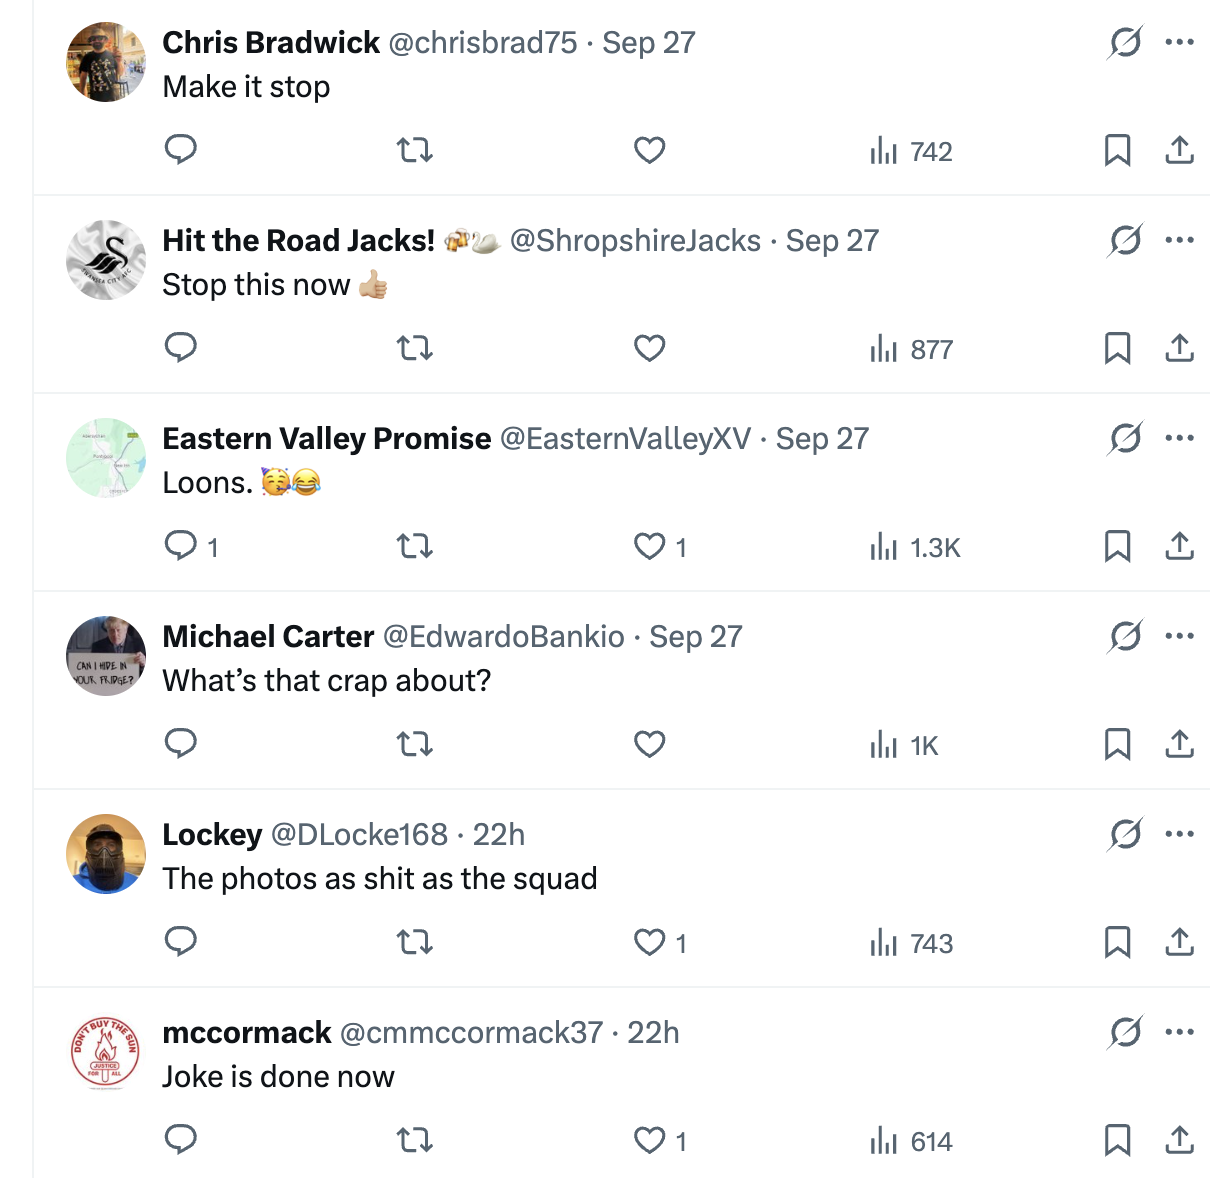Image resolution: width=1210 pixels, height=1178 pixels.
Task: Share Lockey's tweet
Action: [x=1180, y=942]
